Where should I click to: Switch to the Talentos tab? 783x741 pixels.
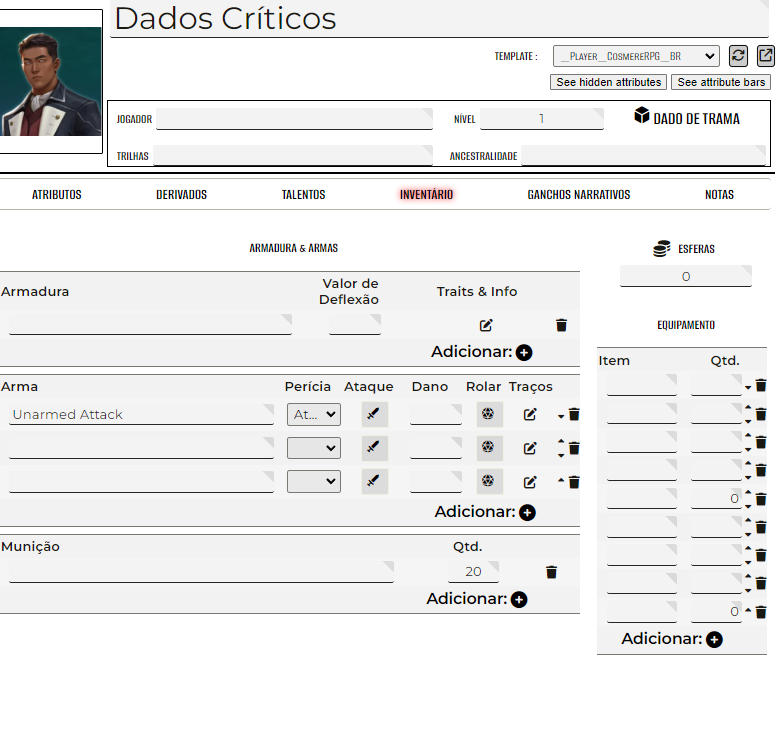point(304,195)
